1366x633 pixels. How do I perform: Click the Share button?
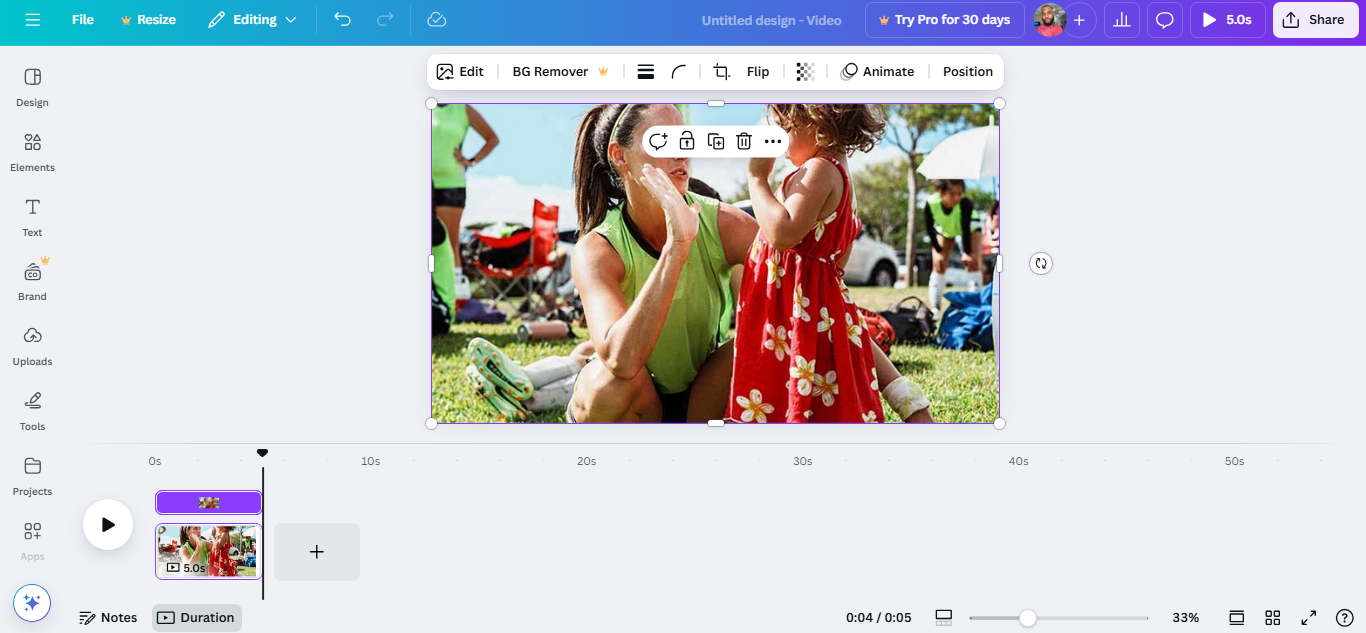pyautogui.click(x=1314, y=19)
